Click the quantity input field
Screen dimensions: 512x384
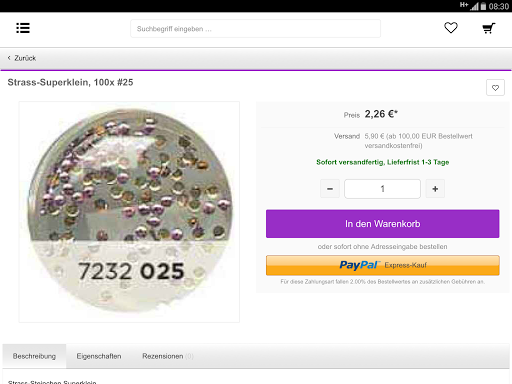click(x=382, y=189)
